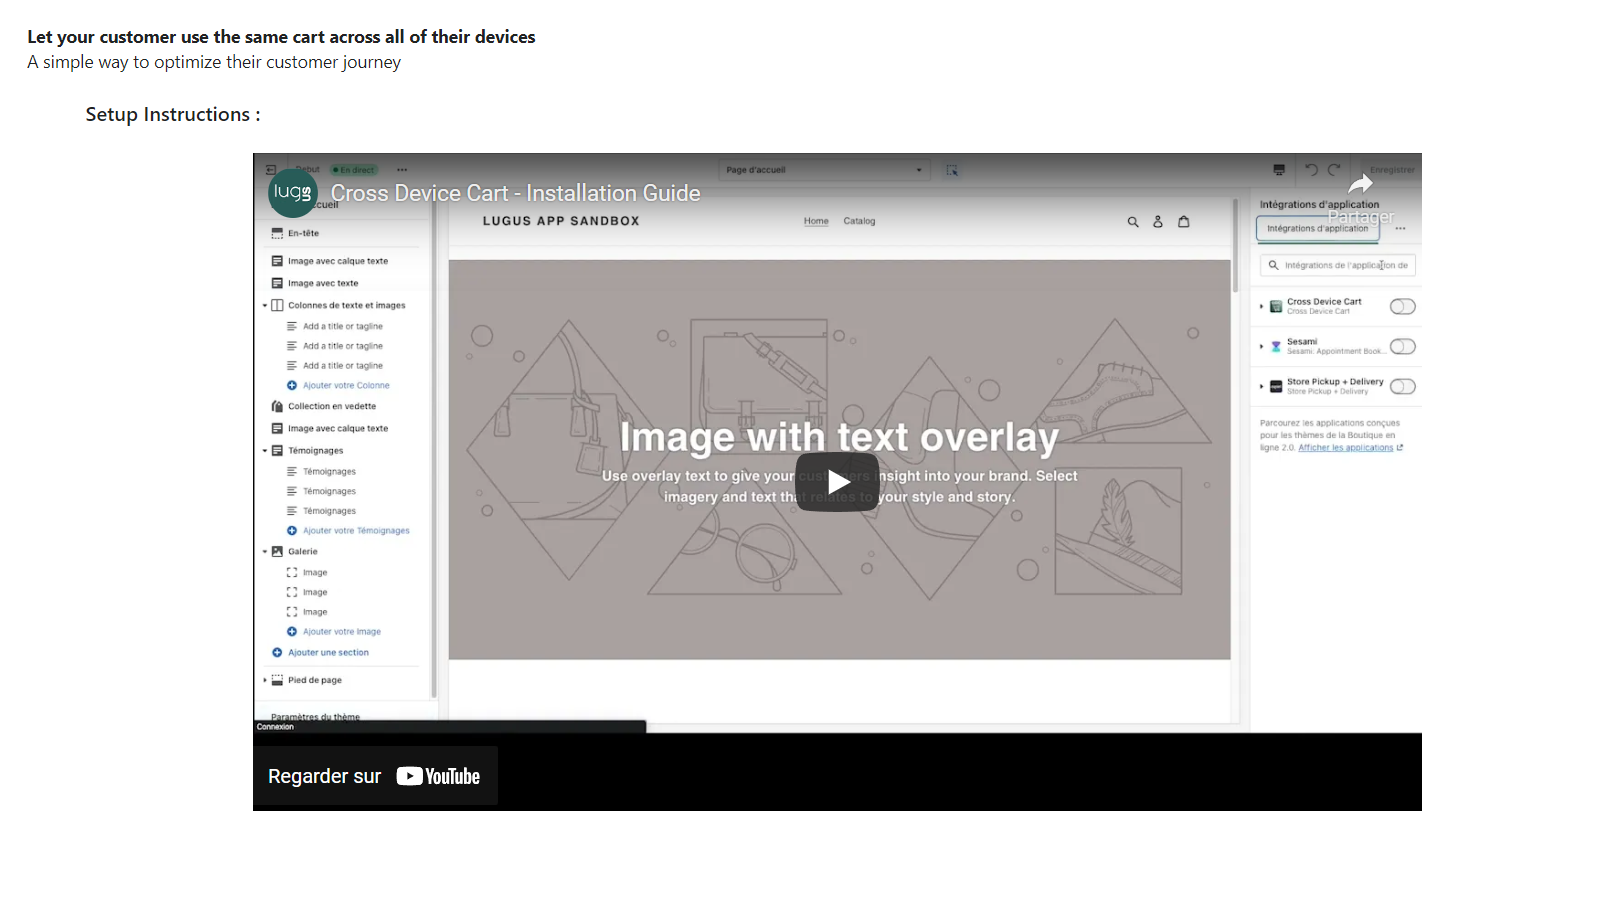Click the Afficher les applications link
This screenshot has height=900, width=1600.
coord(1345,448)
